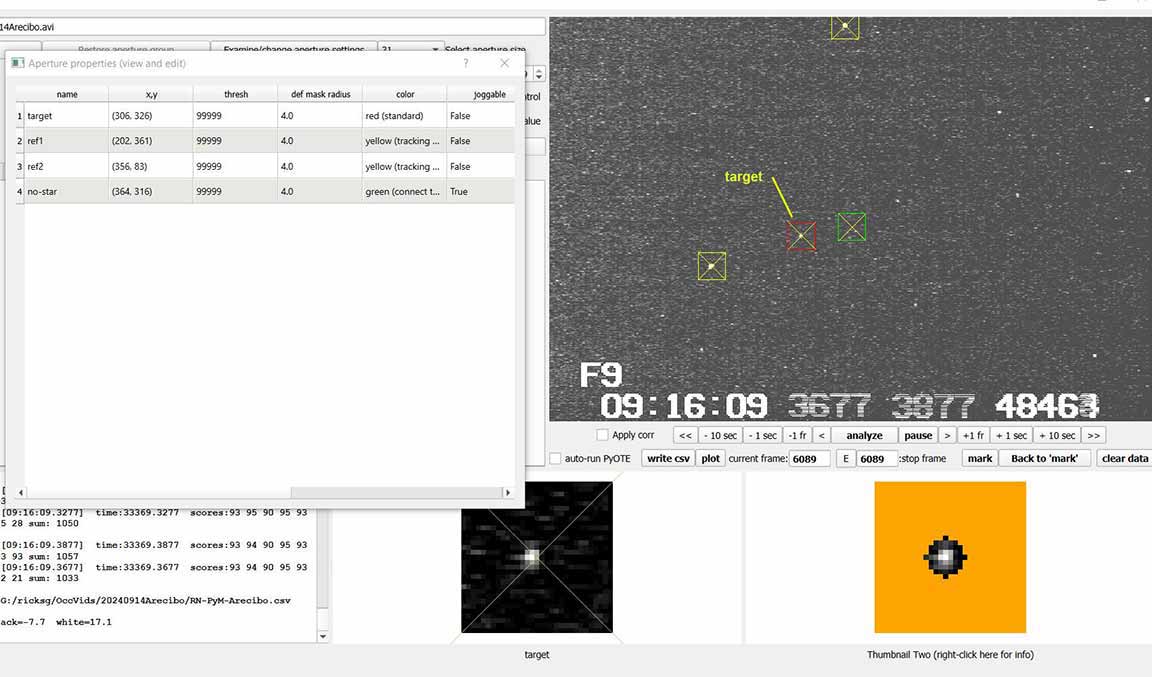Play backward with < button
Screen dimensions: 1152x677
(x=821, y=435)
